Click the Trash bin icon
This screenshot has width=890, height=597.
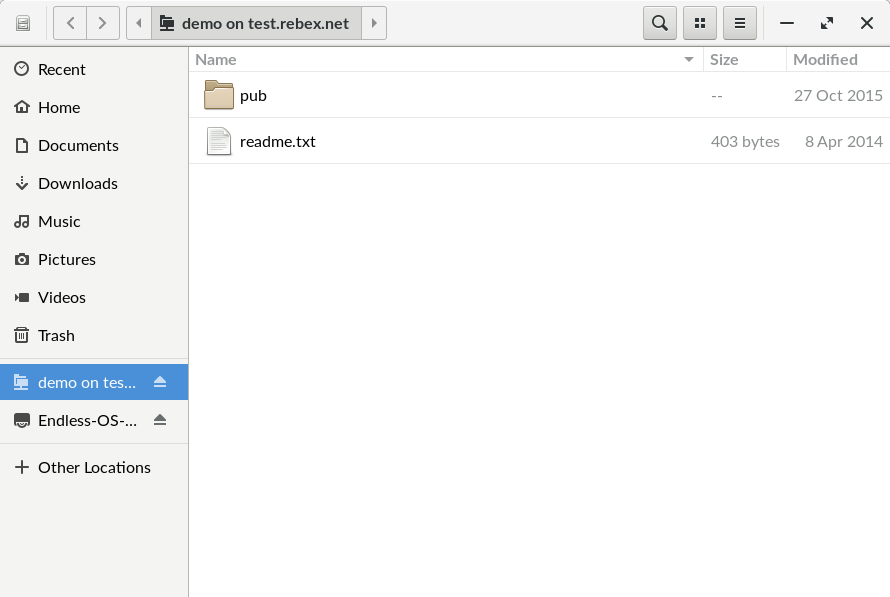[22, 335]
